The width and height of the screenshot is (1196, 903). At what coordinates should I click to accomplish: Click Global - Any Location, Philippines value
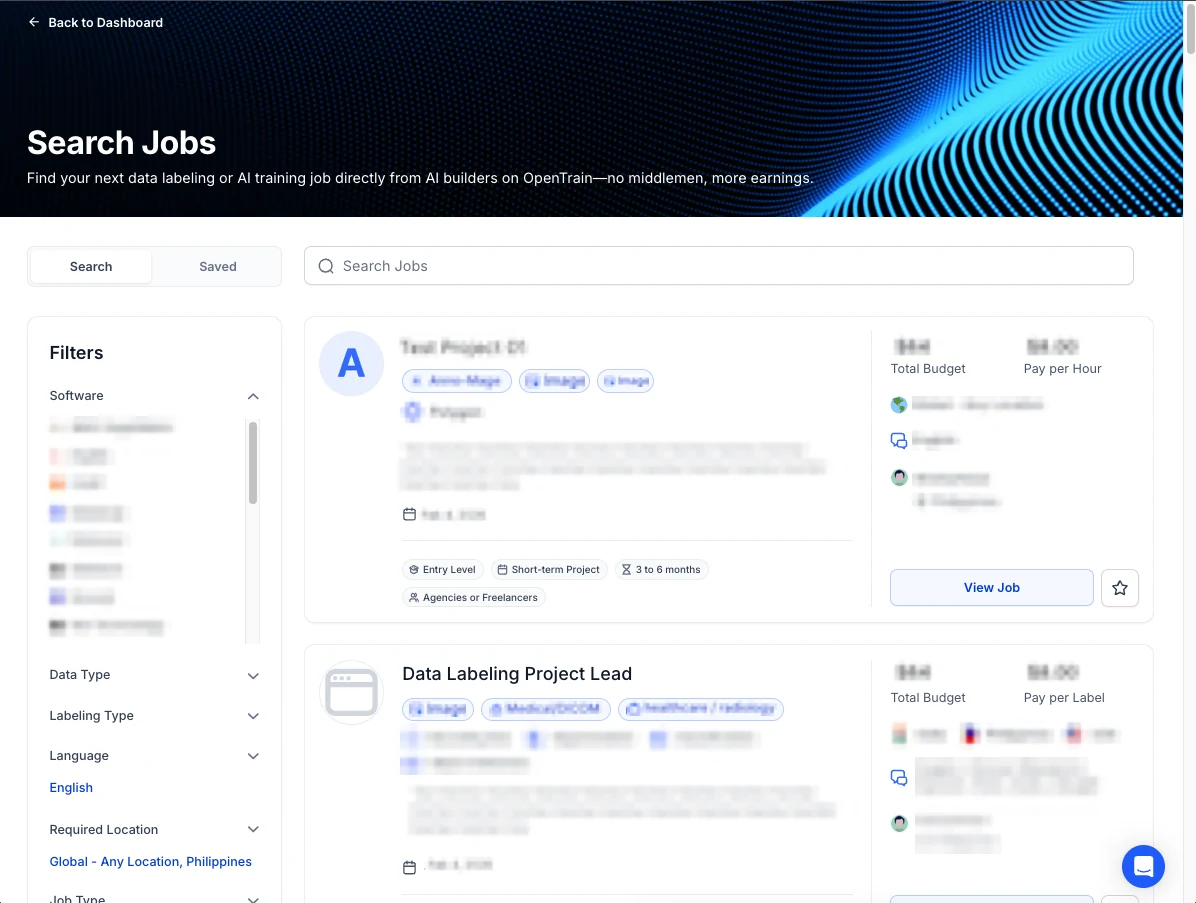click(x=150, y=861)
